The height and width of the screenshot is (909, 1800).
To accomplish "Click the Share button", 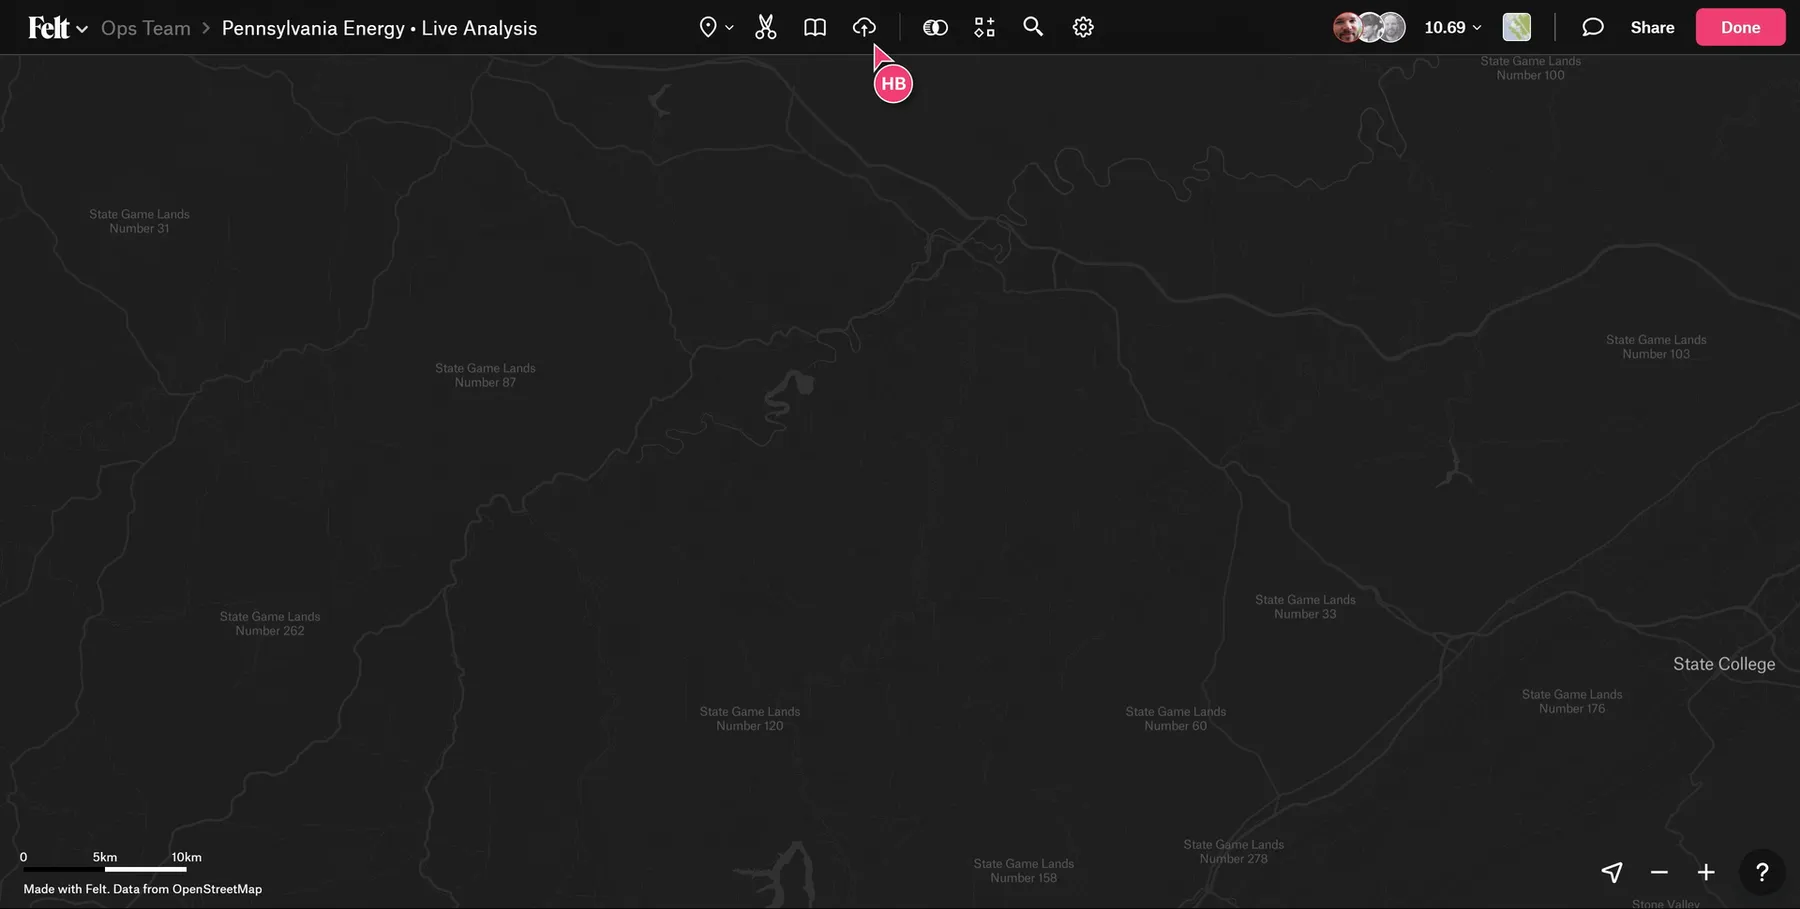I will point(1652,27).
